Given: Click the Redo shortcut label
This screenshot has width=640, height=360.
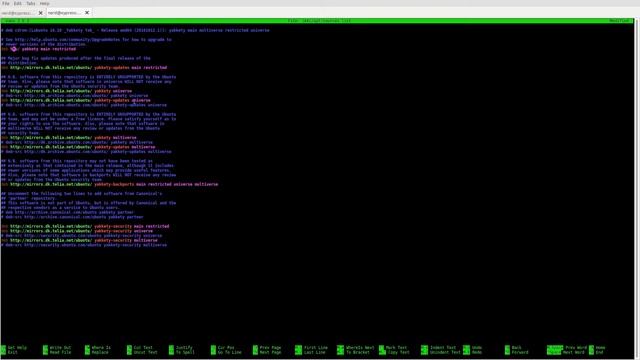Looking at the screenshot, I should [476, 352].
